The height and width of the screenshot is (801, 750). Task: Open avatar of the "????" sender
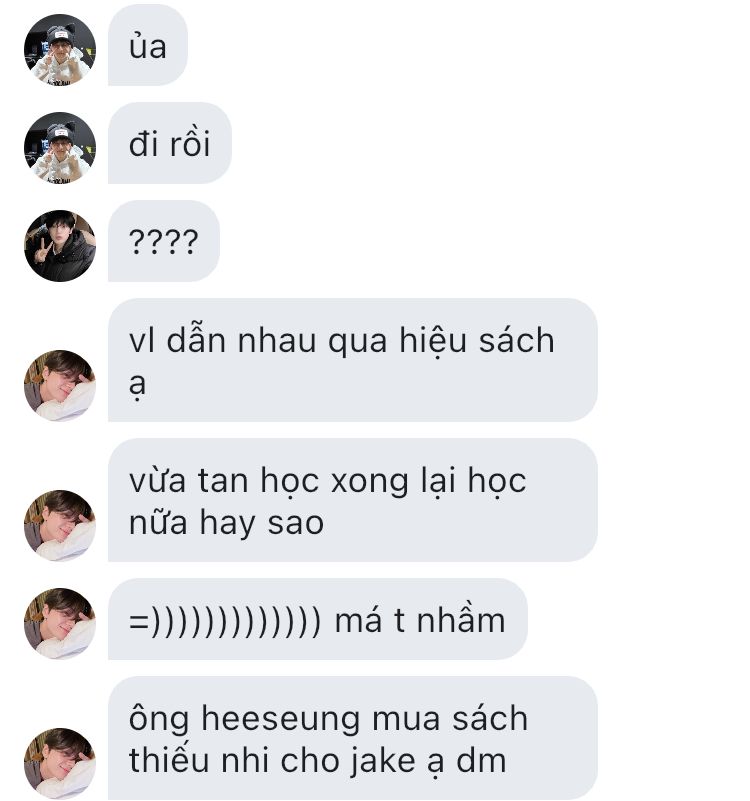60,246
